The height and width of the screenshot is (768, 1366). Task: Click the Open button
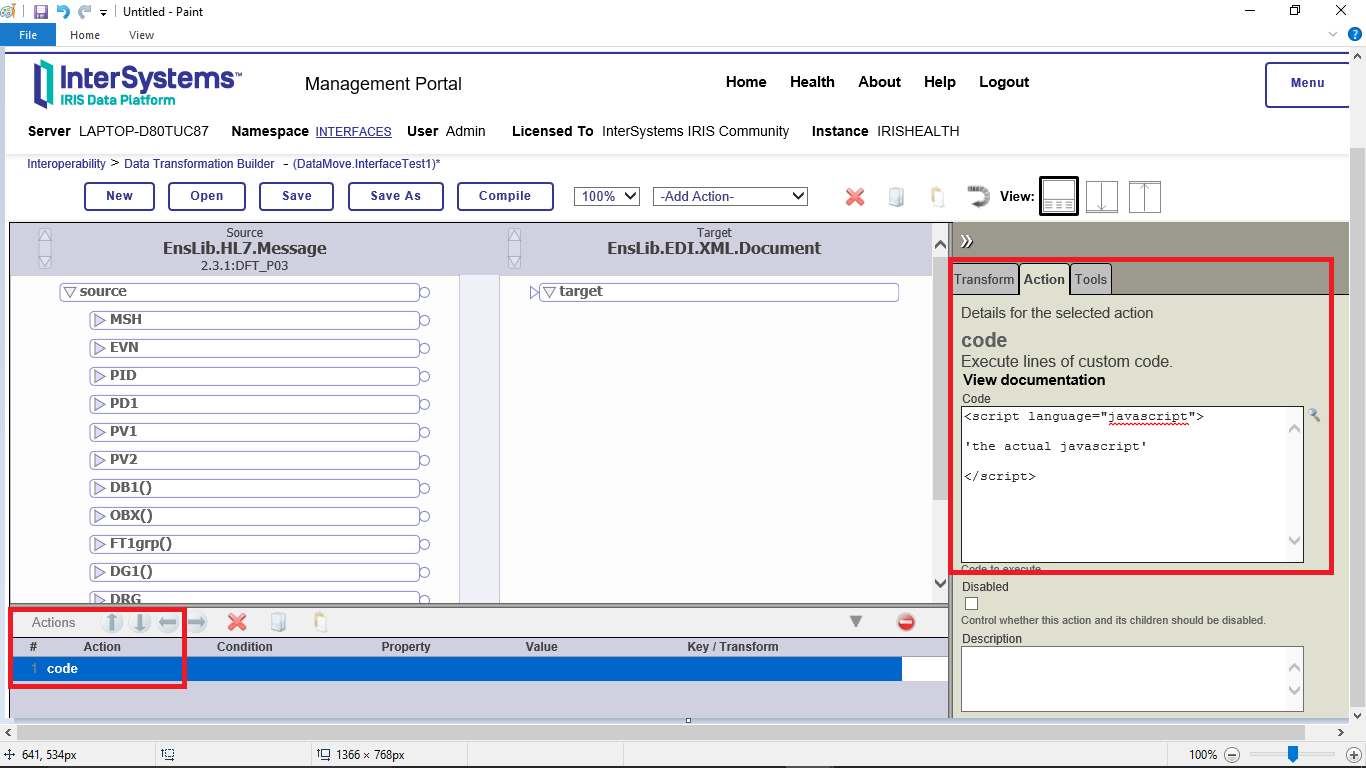[207, 196]
